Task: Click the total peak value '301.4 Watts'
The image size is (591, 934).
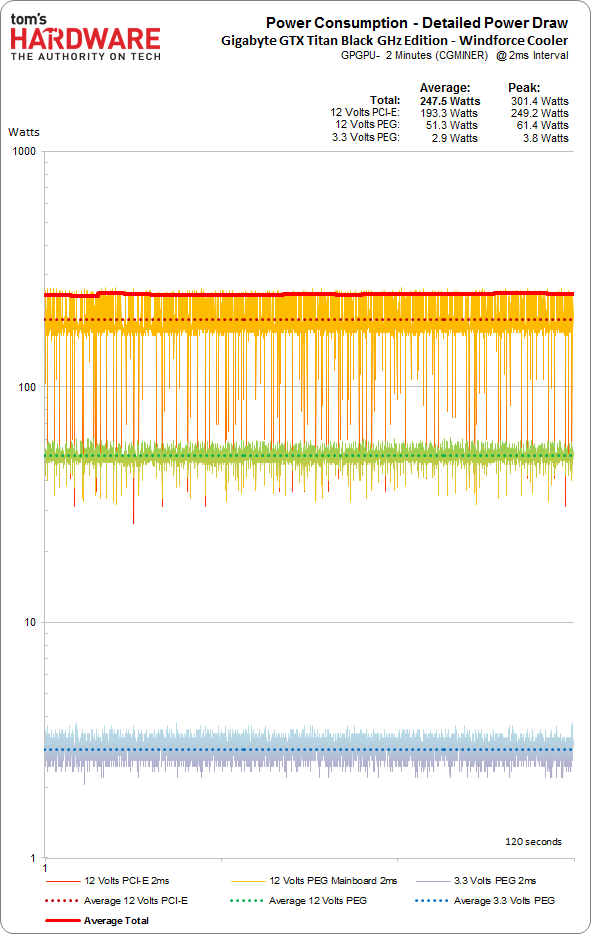Action: tap(539, 101)
